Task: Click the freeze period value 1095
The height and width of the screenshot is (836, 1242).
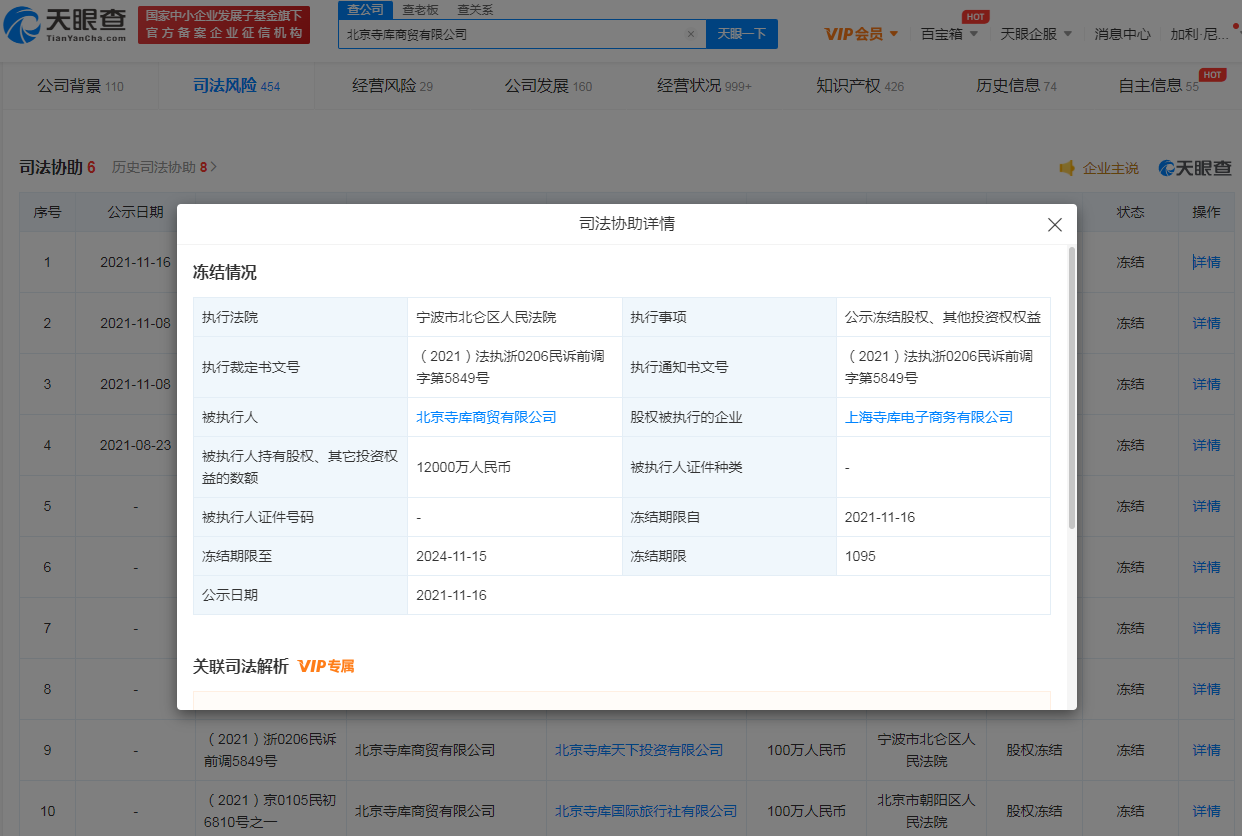Action: click(x=860, y=556)
